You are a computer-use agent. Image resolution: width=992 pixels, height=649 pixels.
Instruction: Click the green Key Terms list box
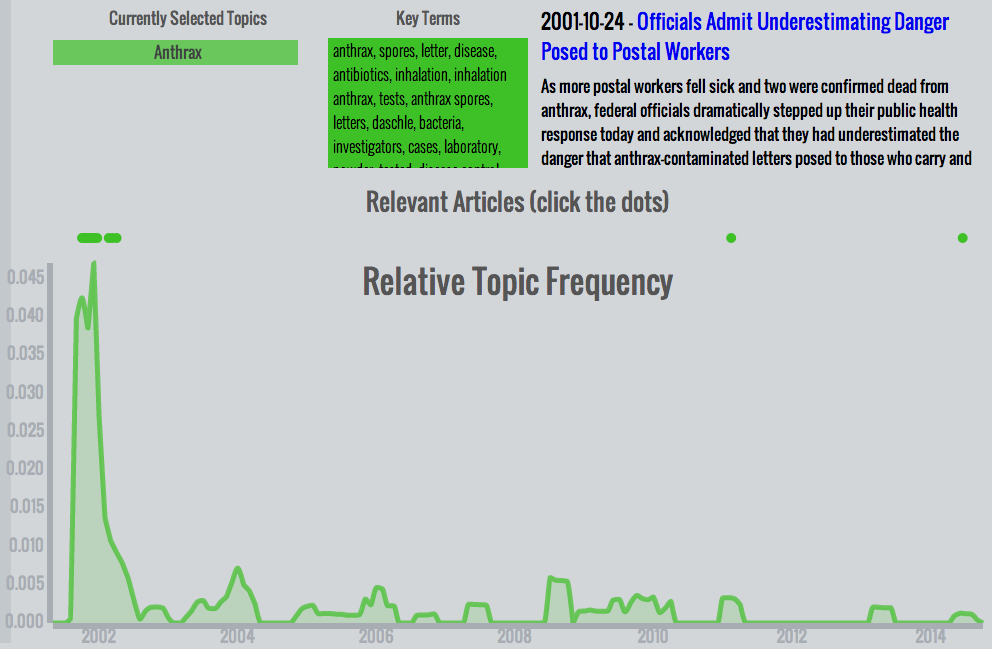428,104
